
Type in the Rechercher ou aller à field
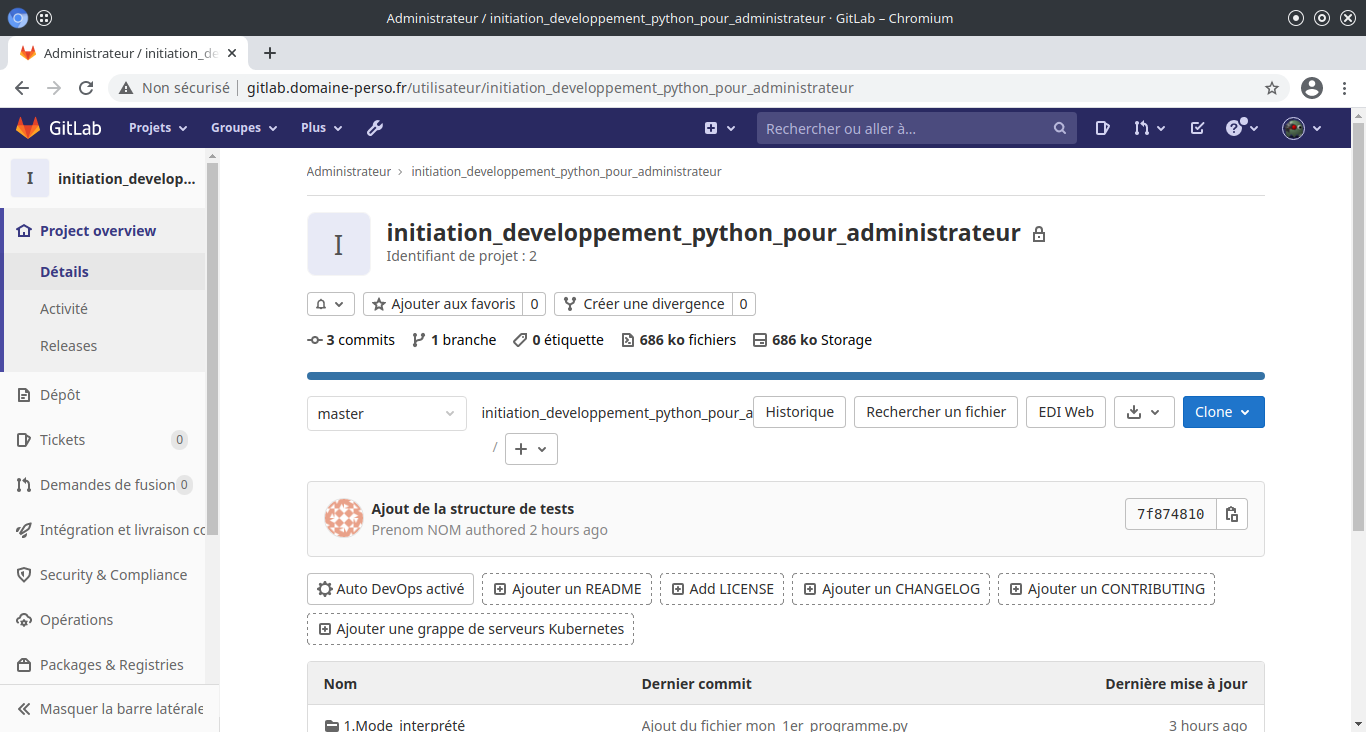tap(905, 128)
